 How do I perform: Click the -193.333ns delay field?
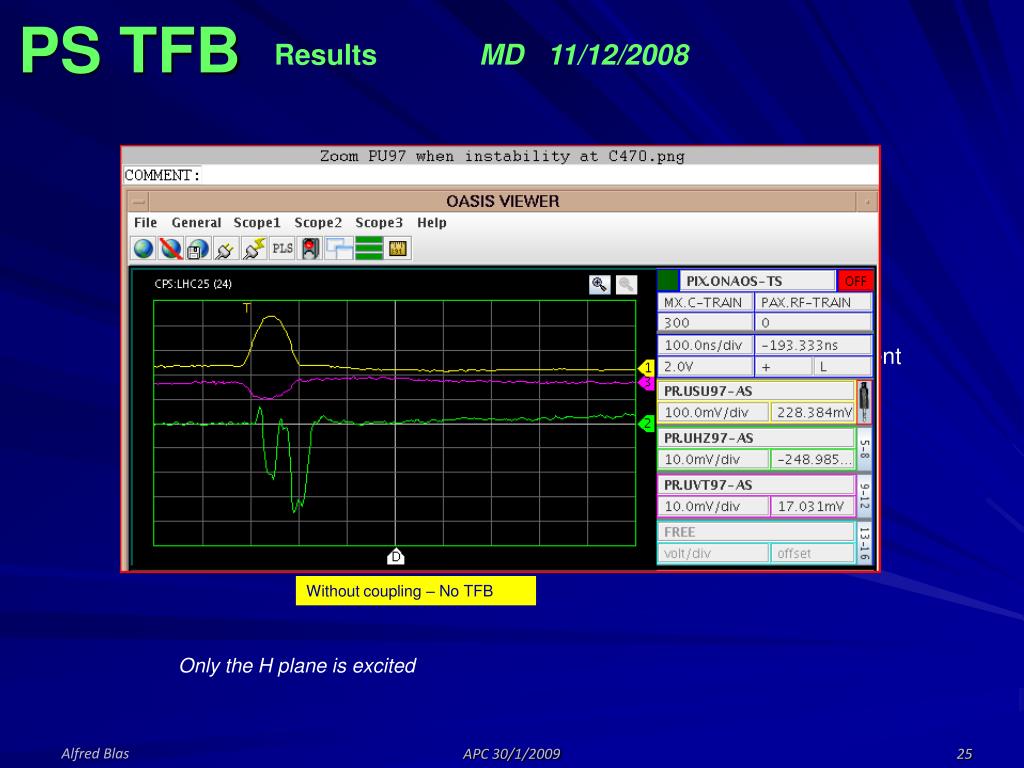814,345
